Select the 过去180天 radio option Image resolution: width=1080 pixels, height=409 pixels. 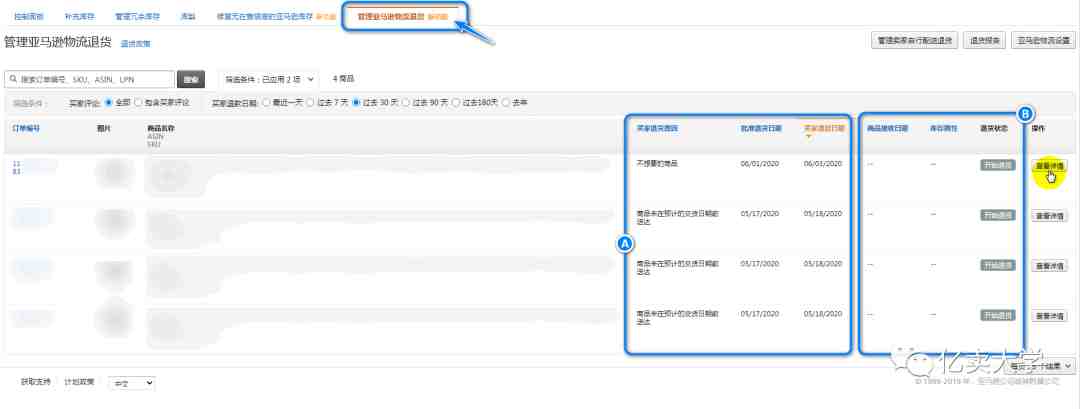point(456,103)
